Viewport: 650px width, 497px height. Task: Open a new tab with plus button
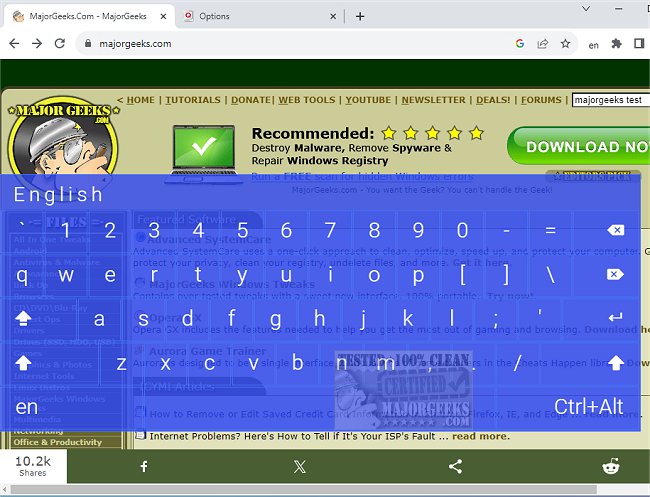pyautogui.click(x=360, y=16)
